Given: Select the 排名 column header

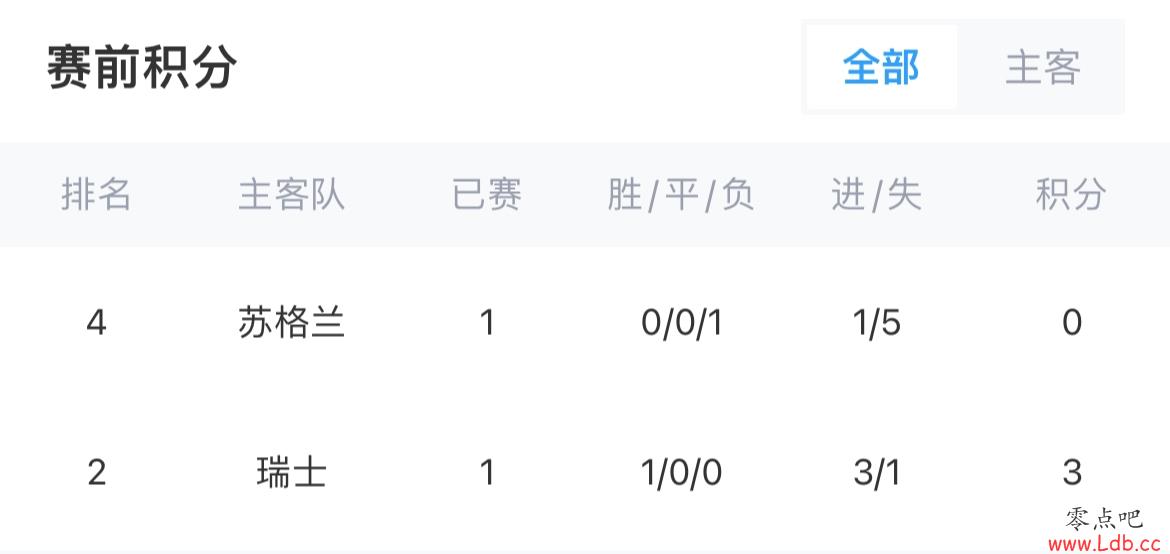Looking at the screenshot, I should (96, 195).
